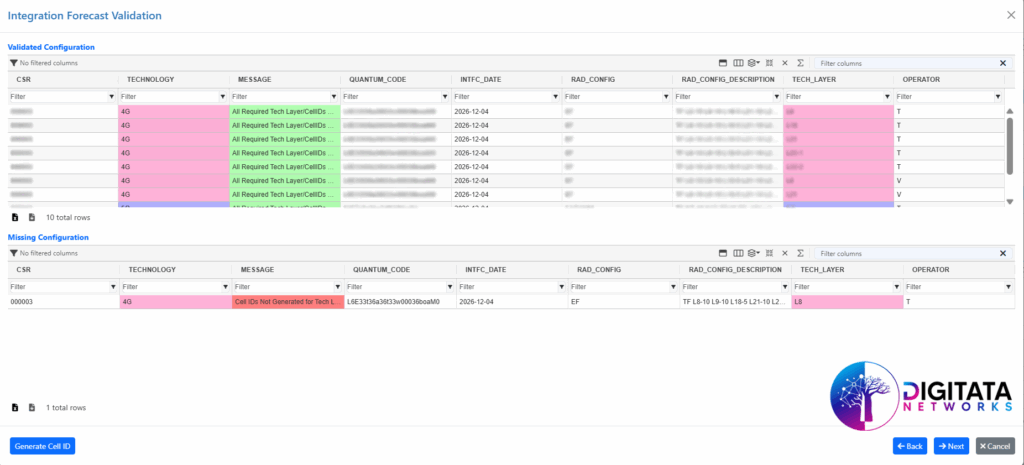Go back with the Back button

click(910, 446)
